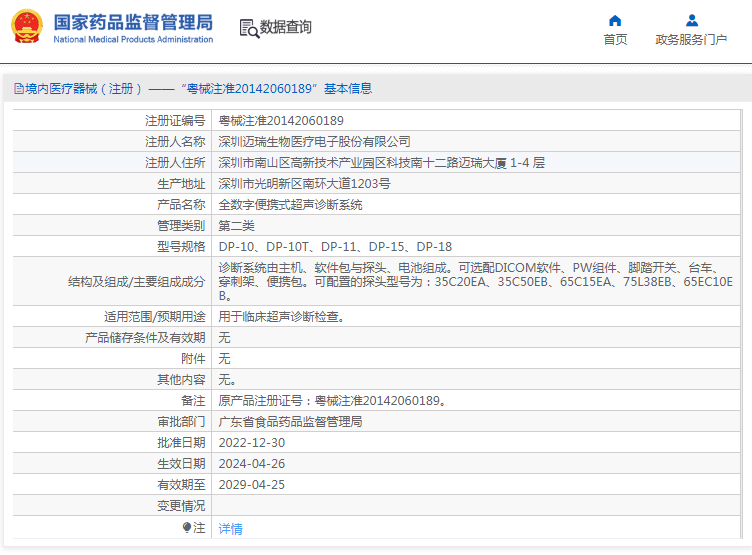
Task: Click the person icon above 政务服务门户
Action: point(691,20)
